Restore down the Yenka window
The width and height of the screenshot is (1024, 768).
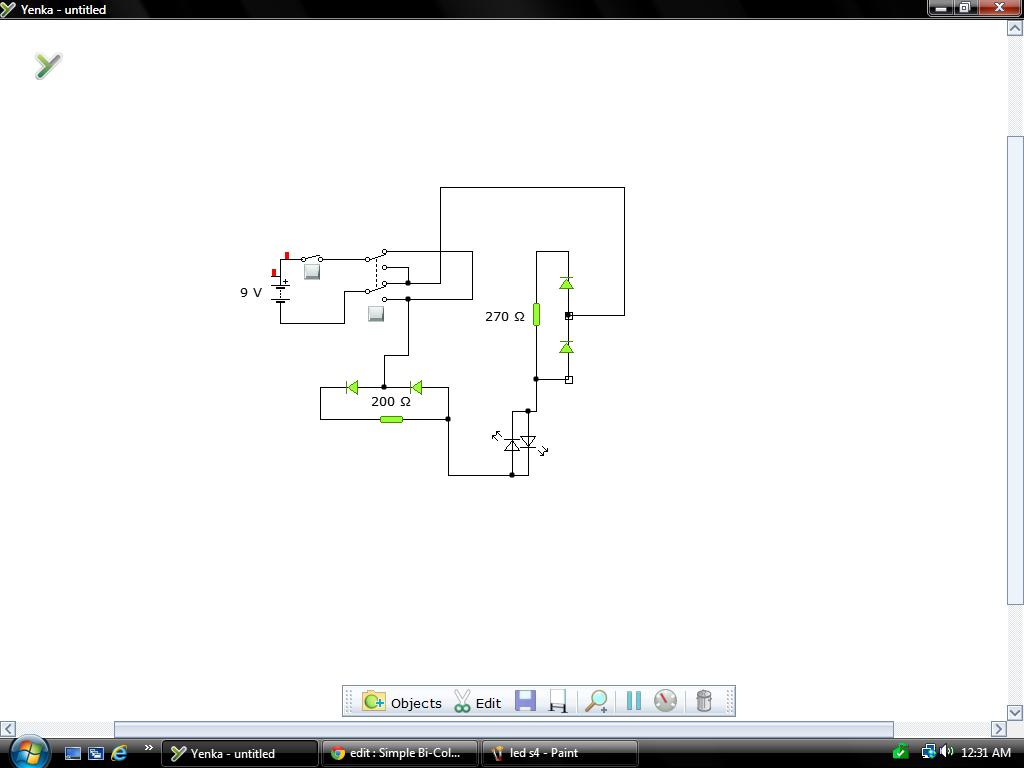tap(964, 8)
